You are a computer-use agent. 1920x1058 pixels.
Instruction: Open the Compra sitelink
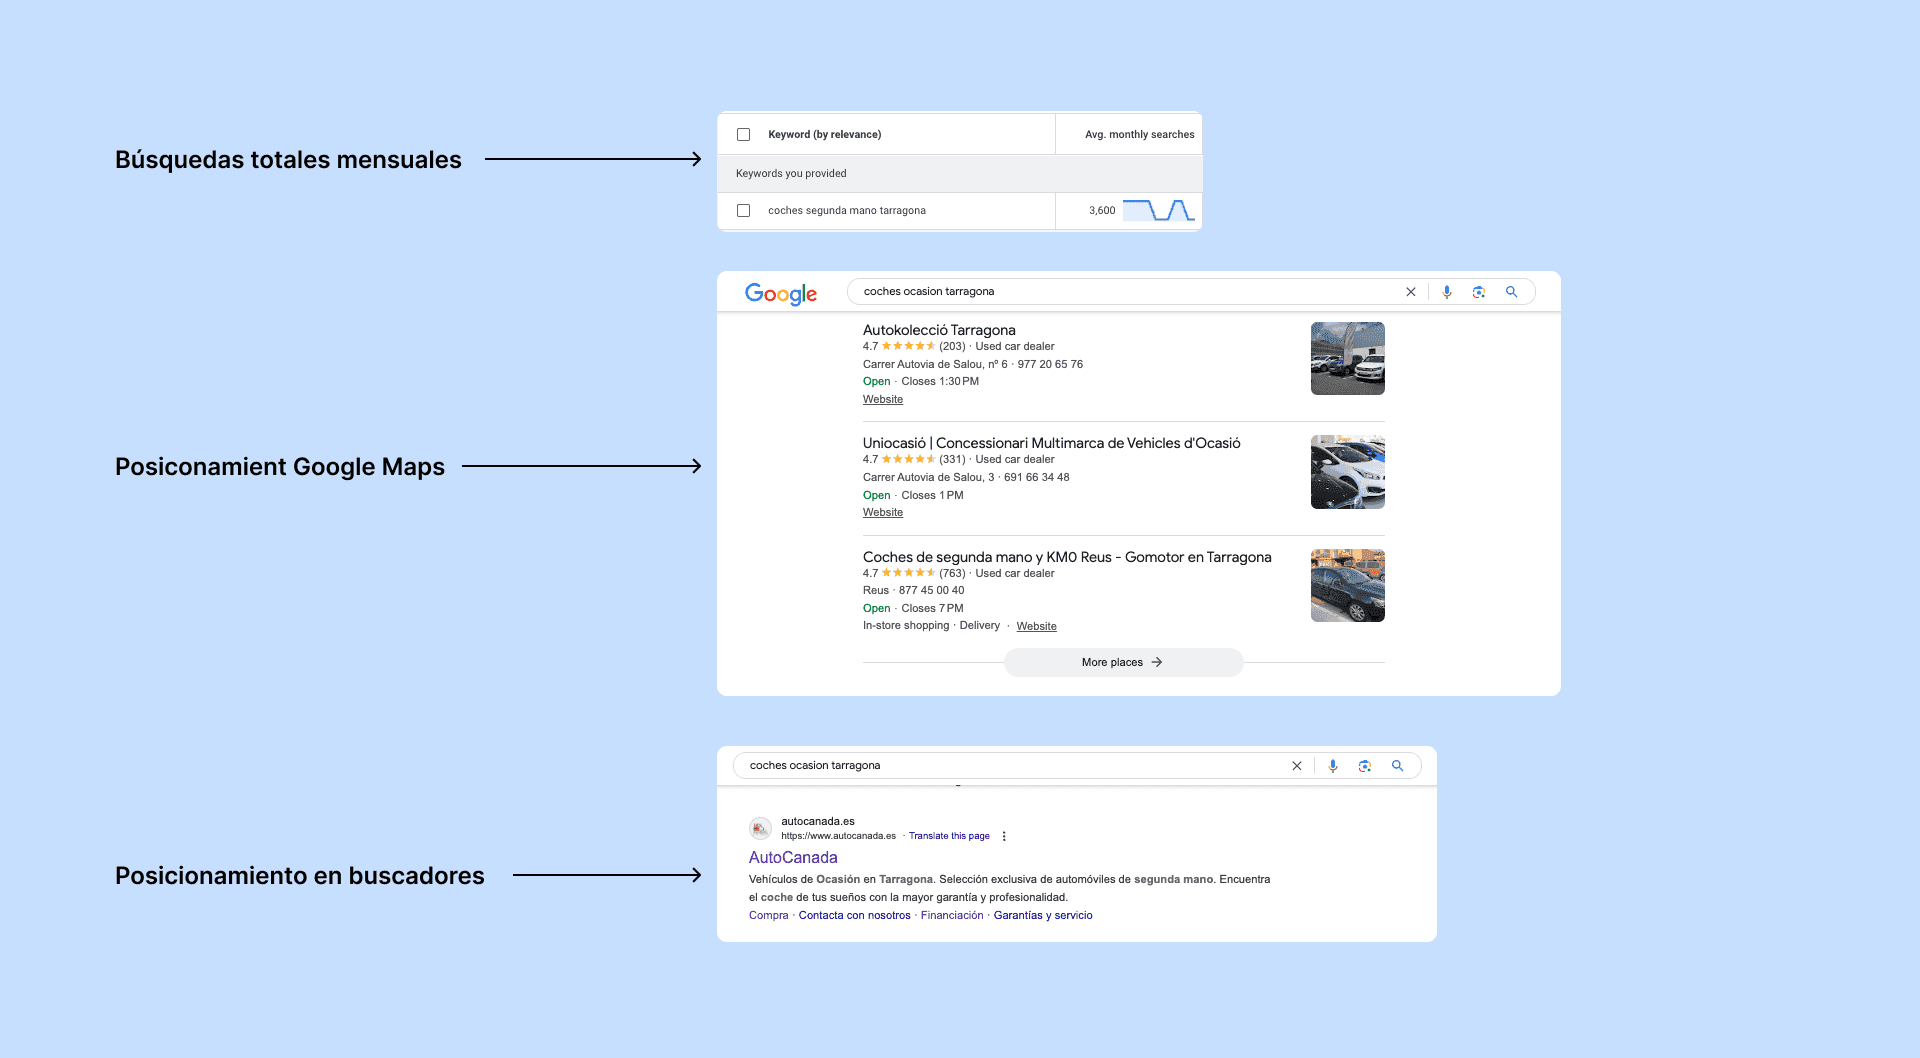769,915
